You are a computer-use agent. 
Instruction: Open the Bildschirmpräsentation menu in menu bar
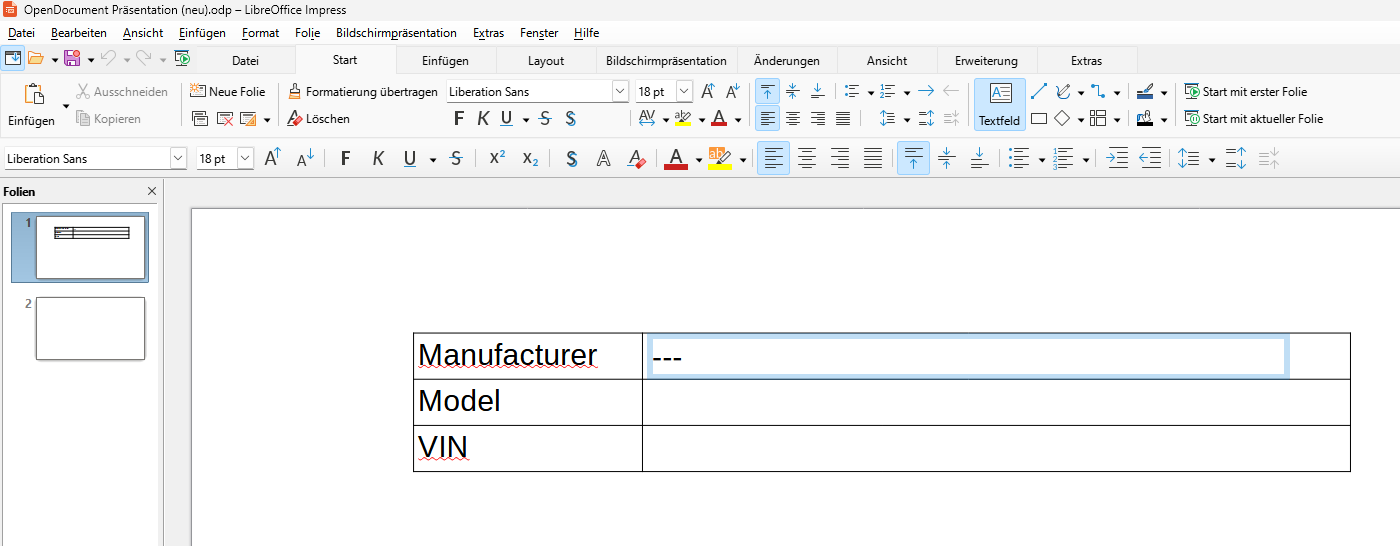coord(396,33)
